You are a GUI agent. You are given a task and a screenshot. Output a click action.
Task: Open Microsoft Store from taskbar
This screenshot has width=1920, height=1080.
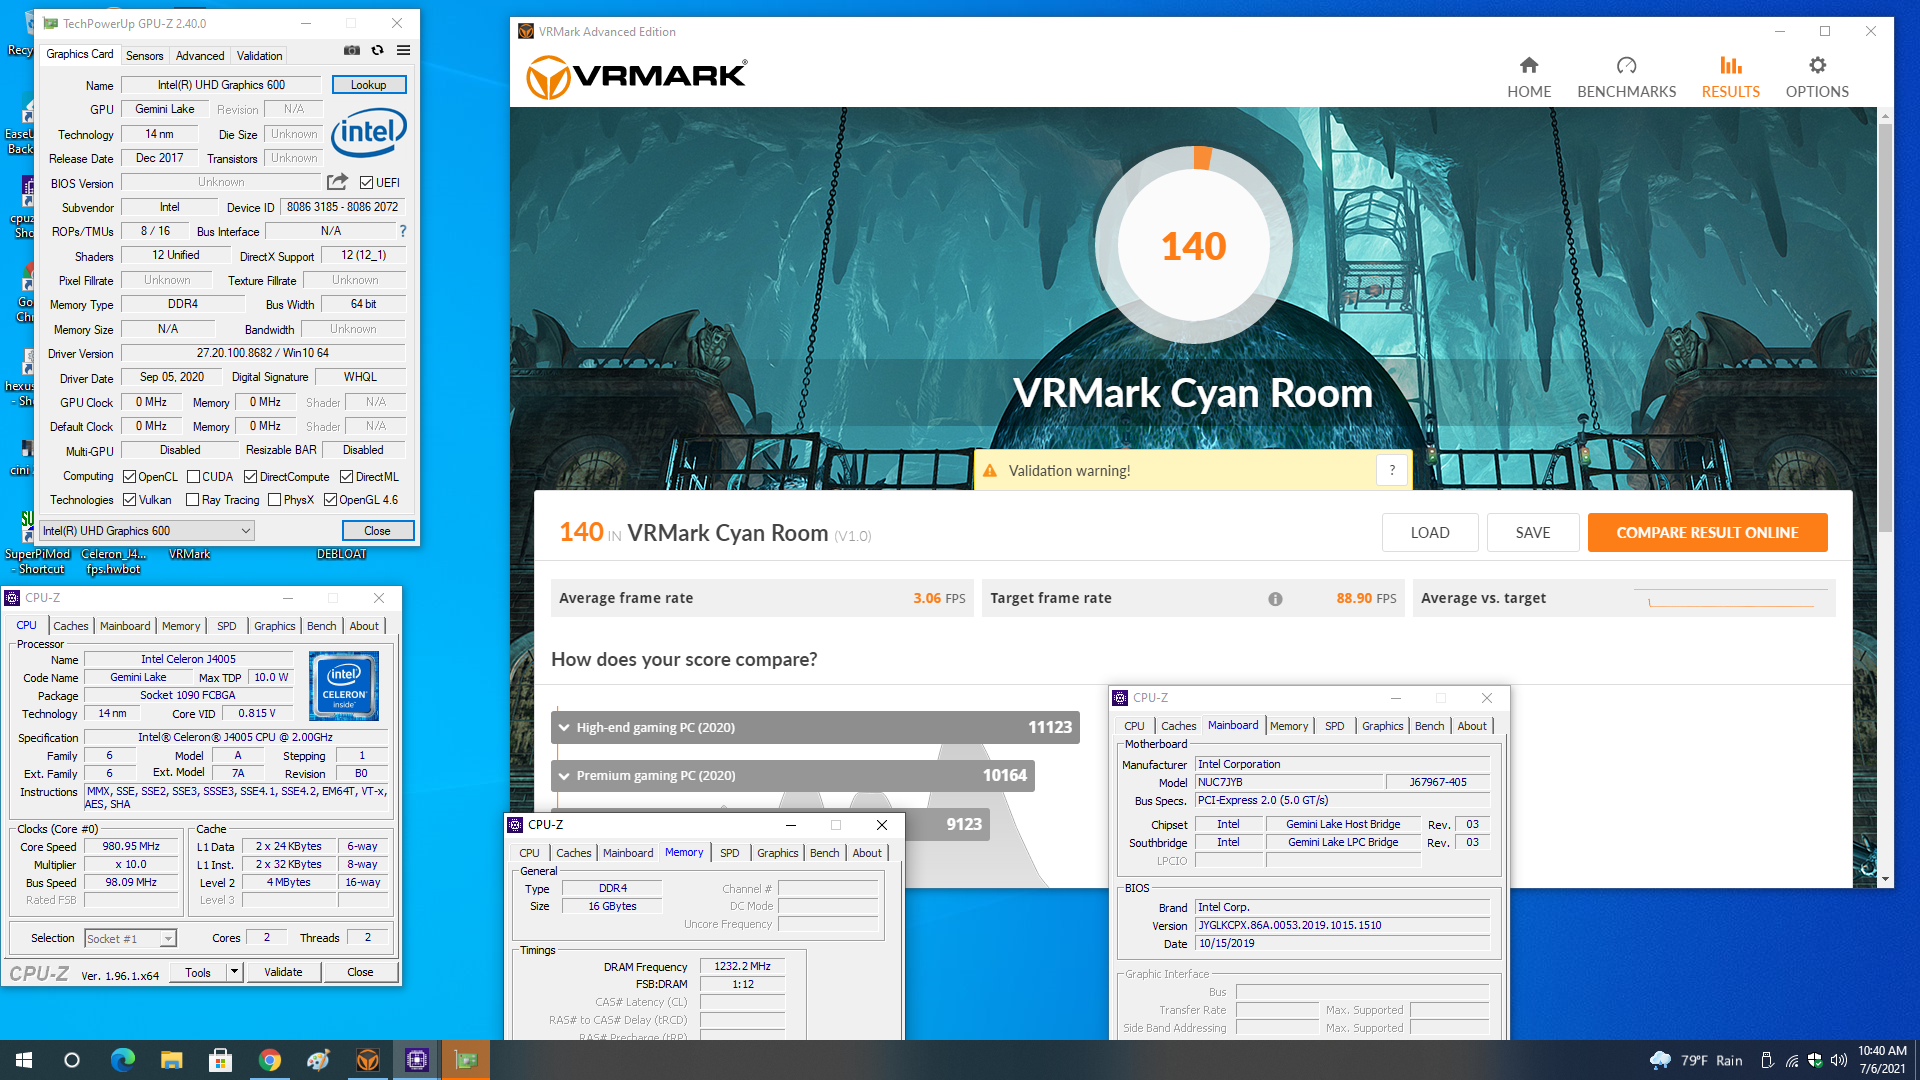tap(220, 1060)
